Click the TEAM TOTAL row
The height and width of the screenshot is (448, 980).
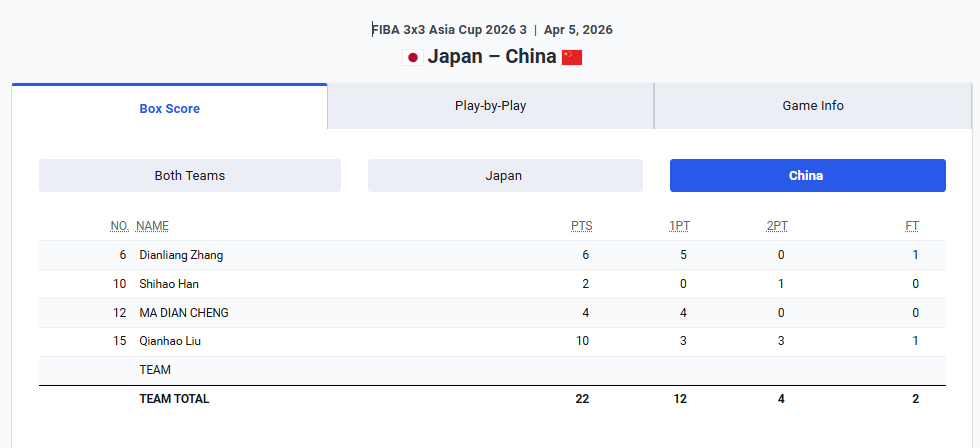(x=175, y=399)
